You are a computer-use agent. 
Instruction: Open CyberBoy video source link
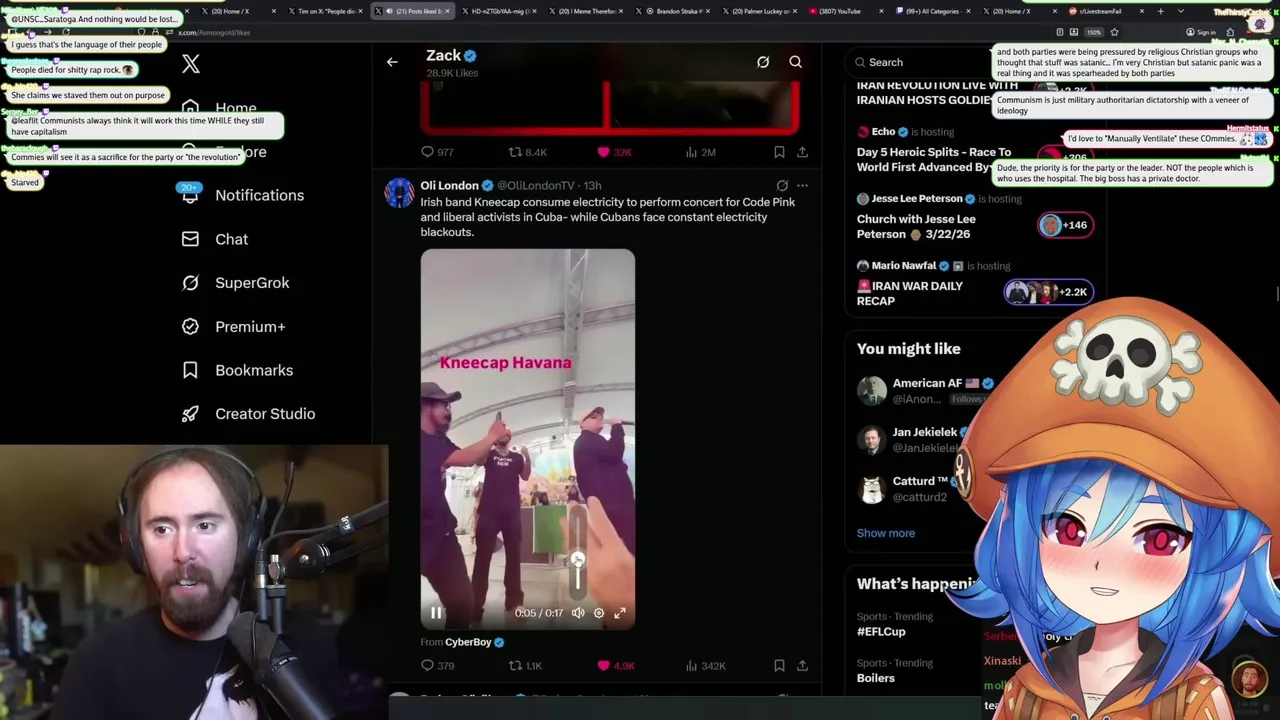point(468,642)
